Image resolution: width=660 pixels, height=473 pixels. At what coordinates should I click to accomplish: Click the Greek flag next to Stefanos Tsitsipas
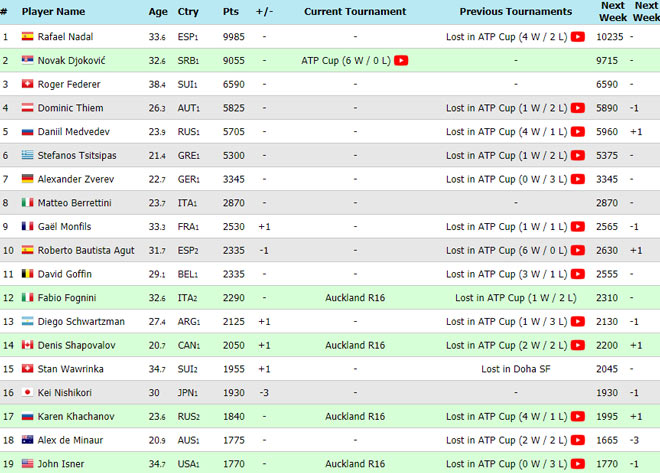click(27, 155)
